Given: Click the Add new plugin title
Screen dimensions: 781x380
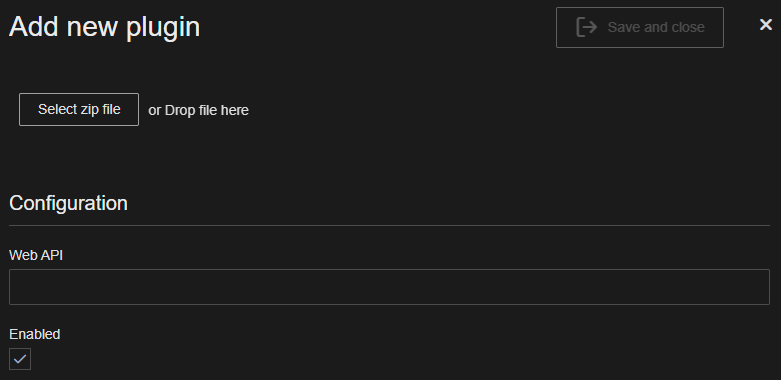Looking at the screenshot, I should pyautogui.click(x=105, y=27).
